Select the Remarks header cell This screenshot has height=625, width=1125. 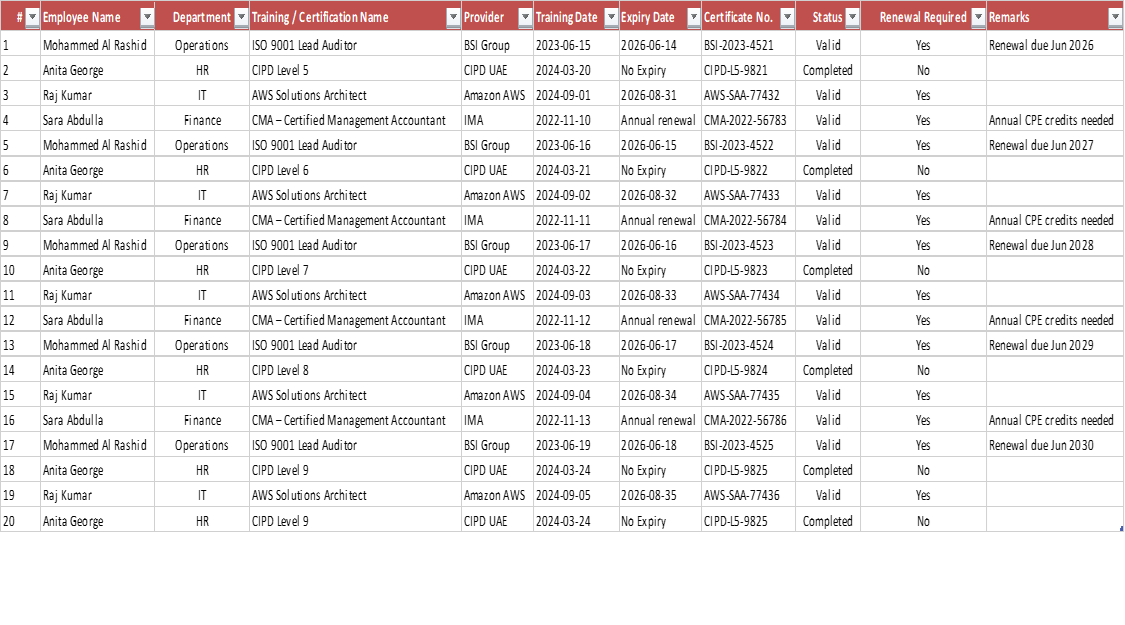1055,17
